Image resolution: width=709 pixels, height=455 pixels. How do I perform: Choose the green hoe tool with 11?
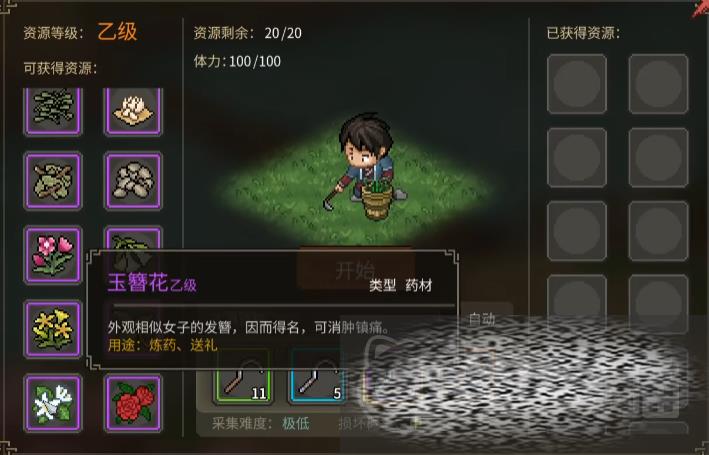pyautogui.click(x=244, y=382)
